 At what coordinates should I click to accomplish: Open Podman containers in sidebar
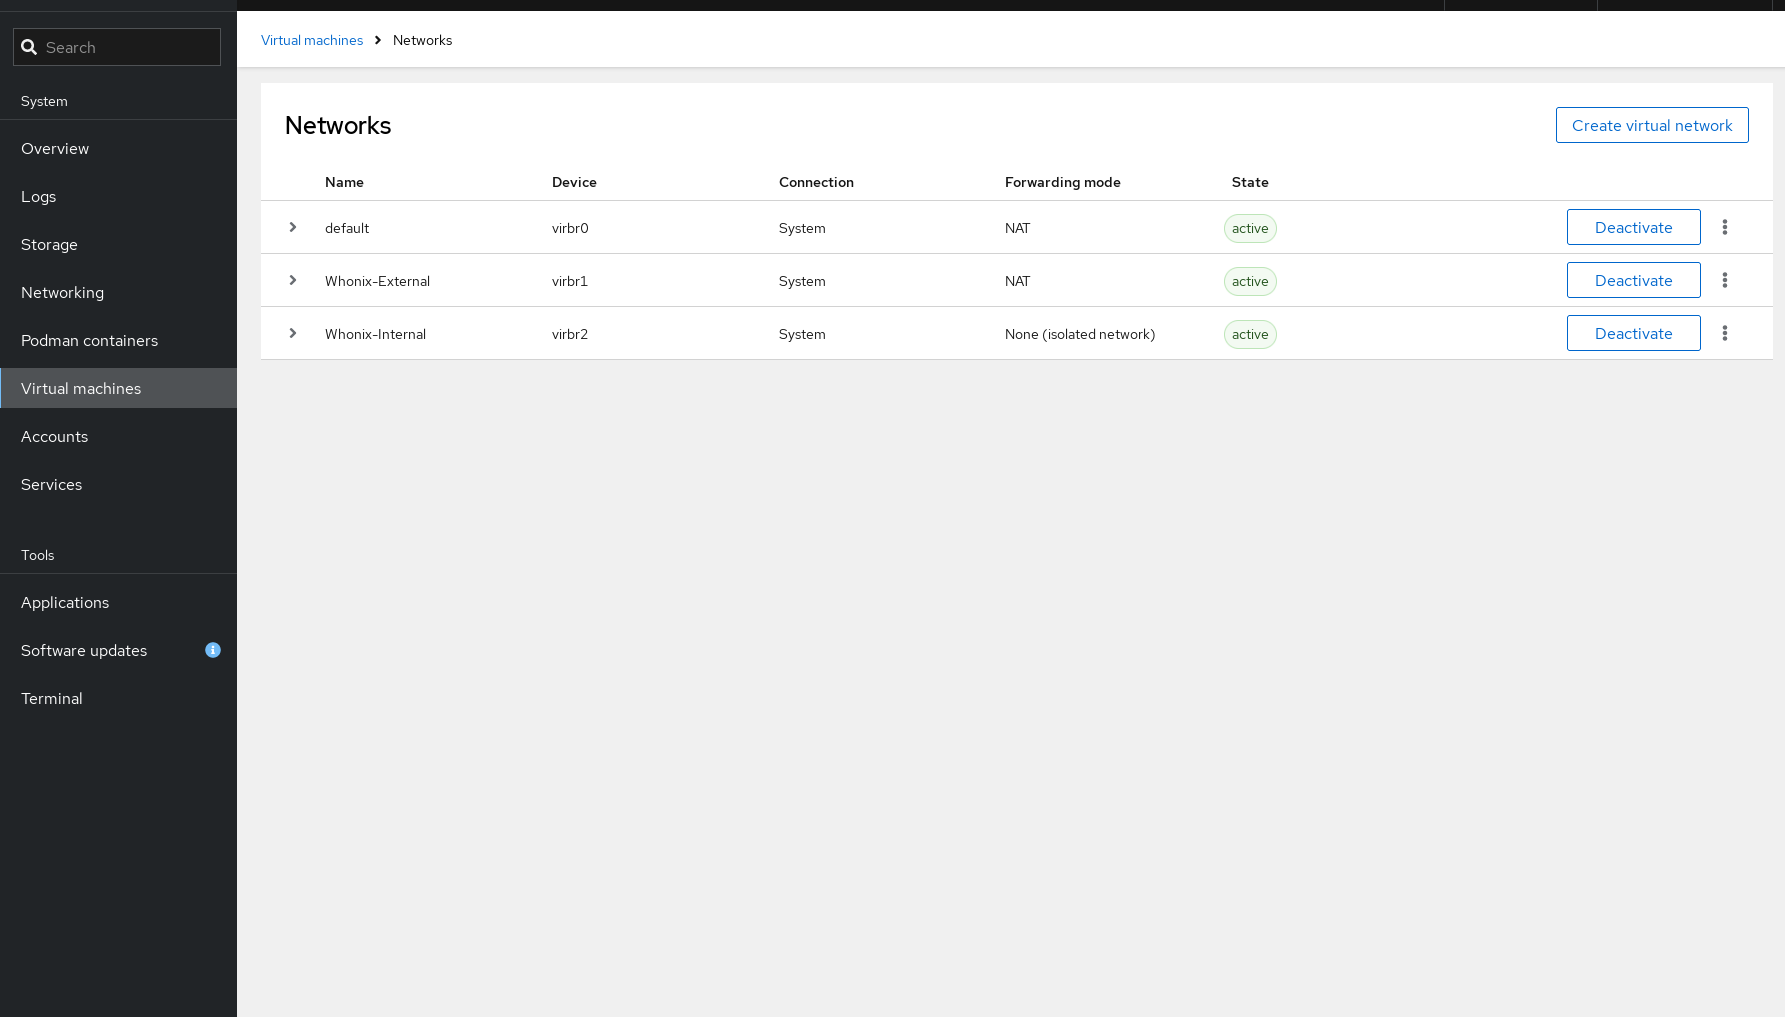(89, 340)
